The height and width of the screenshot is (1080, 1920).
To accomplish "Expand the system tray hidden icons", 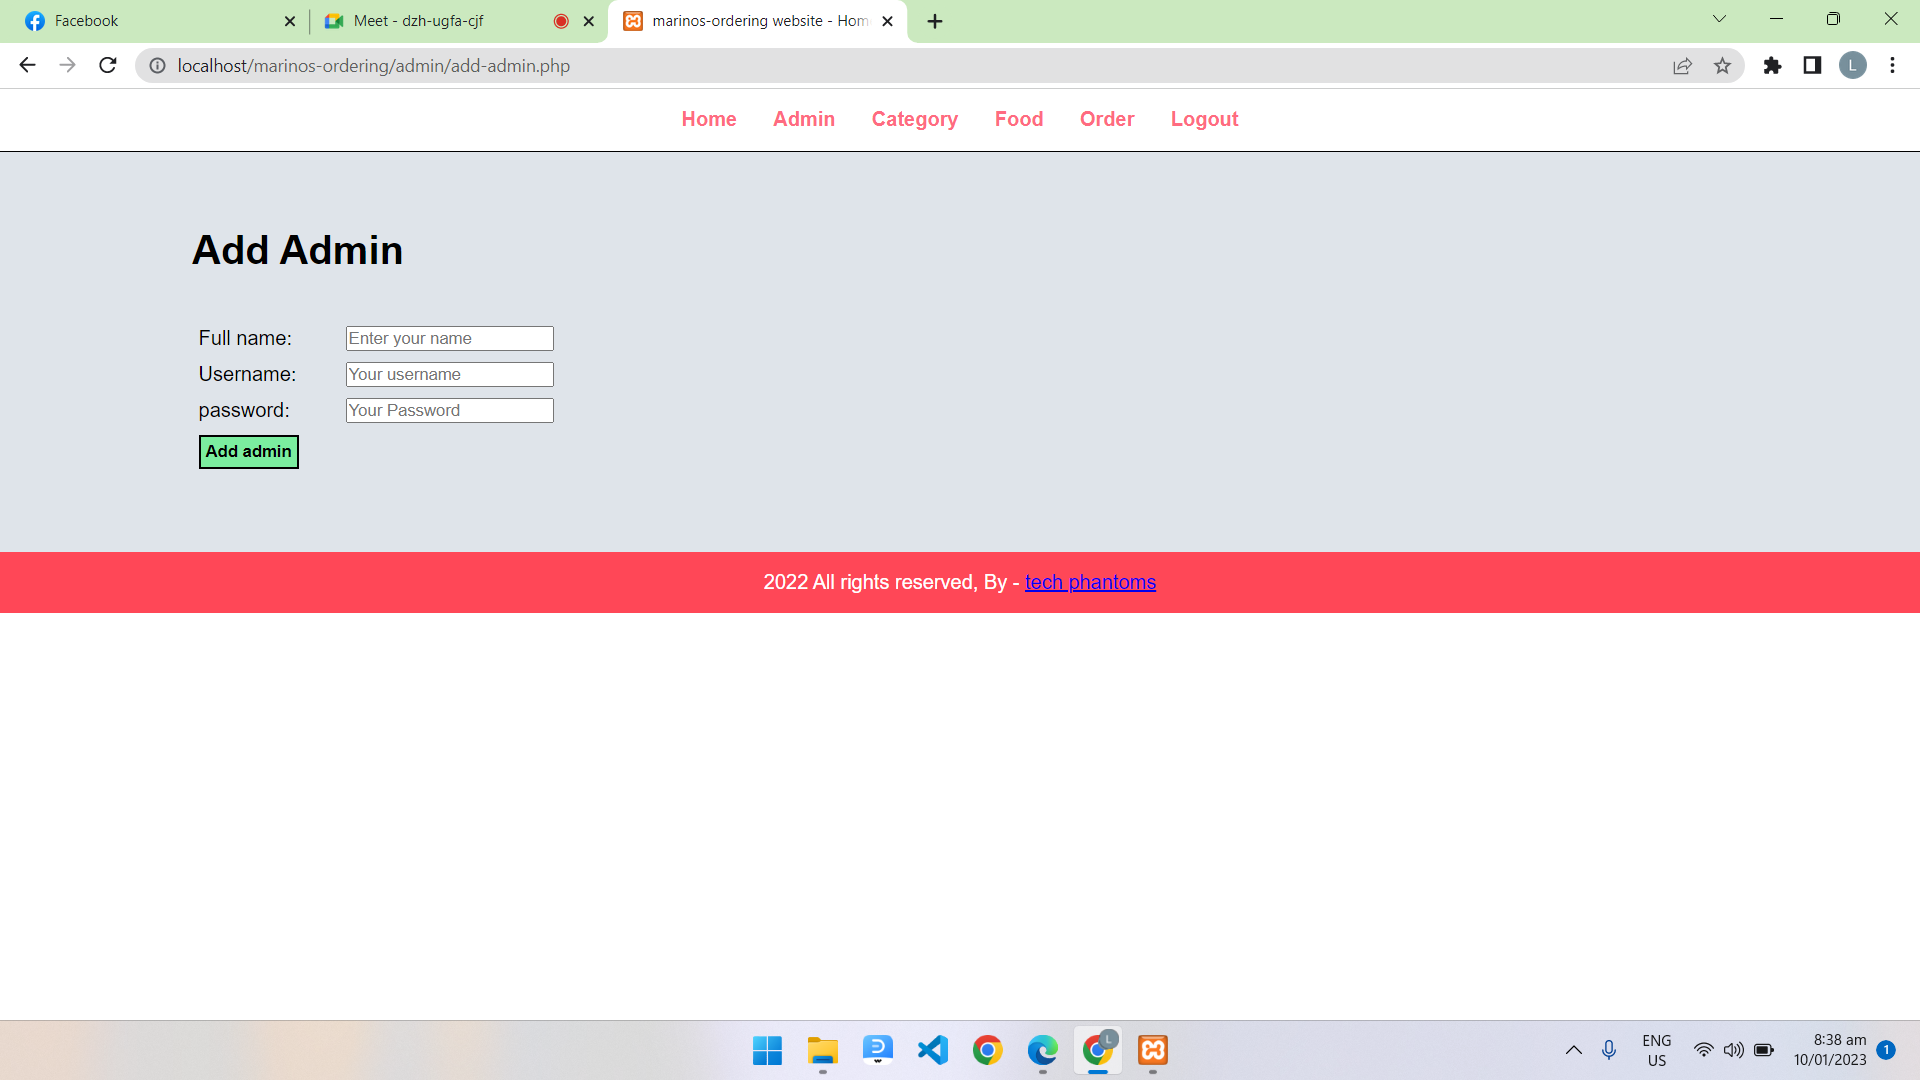I will click(1573, 1050).
